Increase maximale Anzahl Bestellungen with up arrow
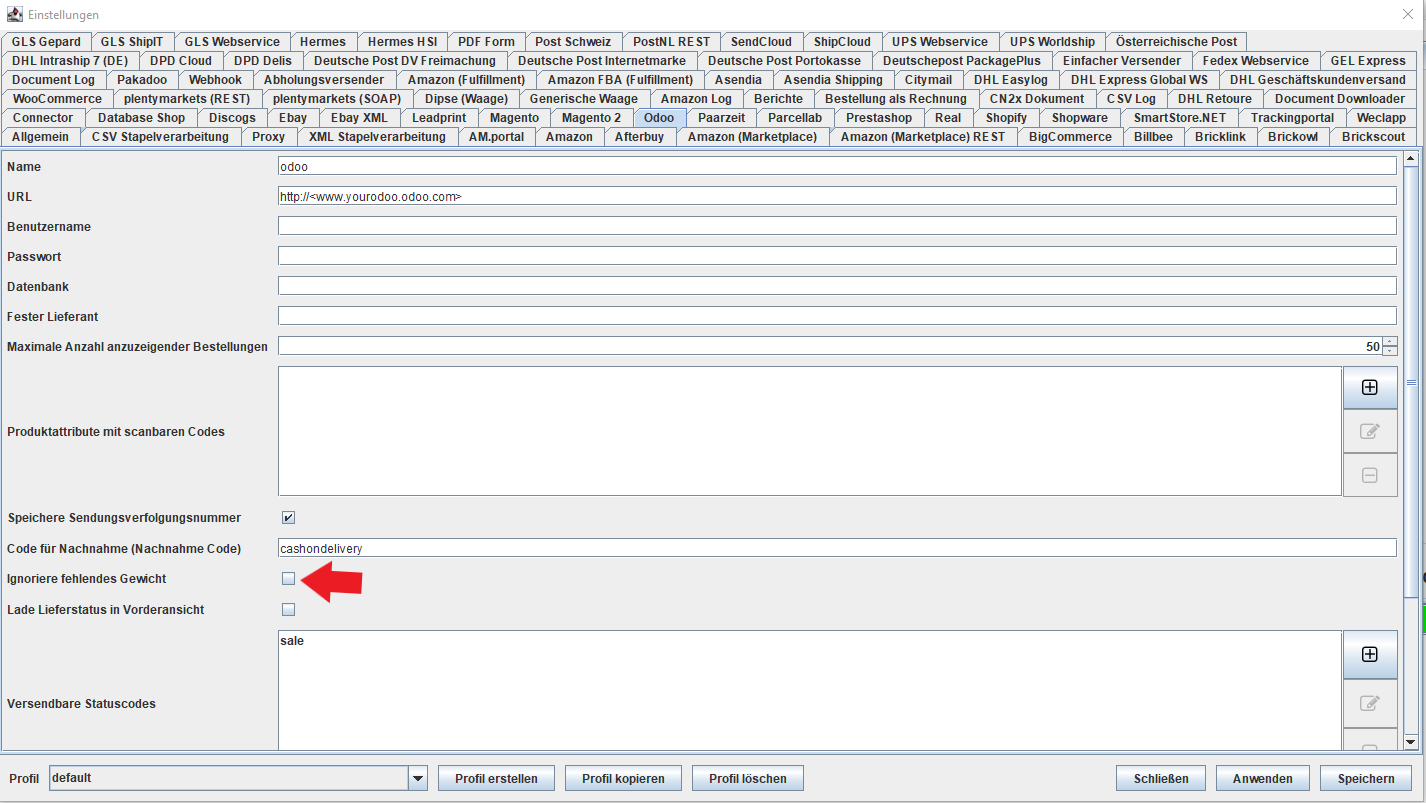This screenshot has height=803, width=1426. tap(1390, 341)
